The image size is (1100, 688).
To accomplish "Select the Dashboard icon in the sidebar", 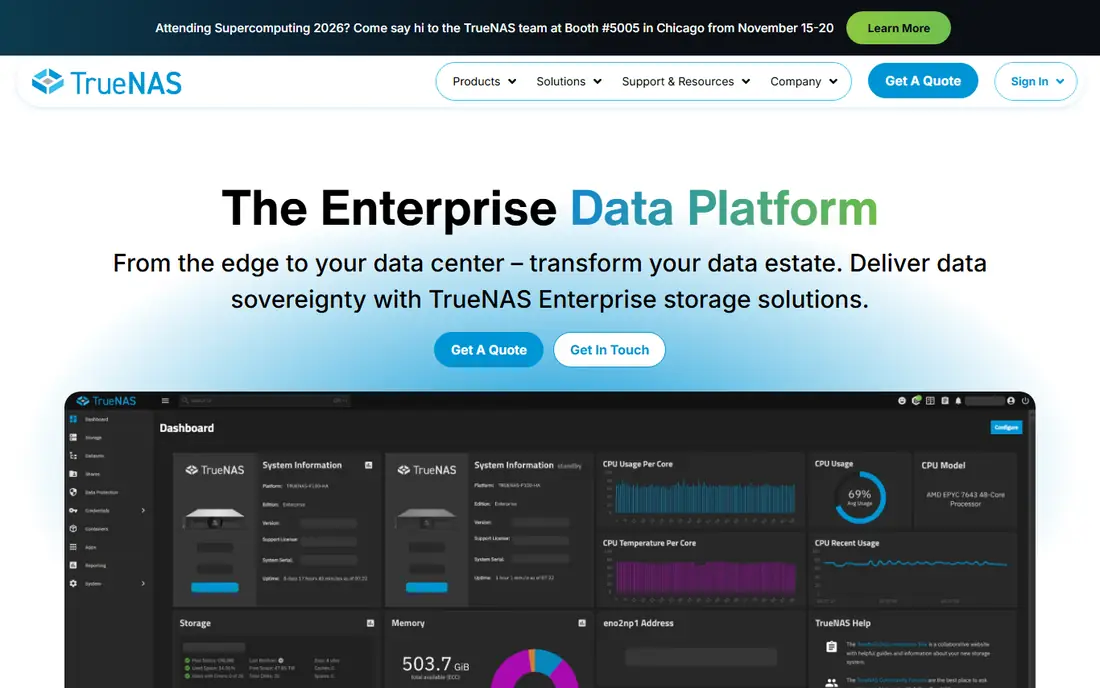I will (73, 419).
